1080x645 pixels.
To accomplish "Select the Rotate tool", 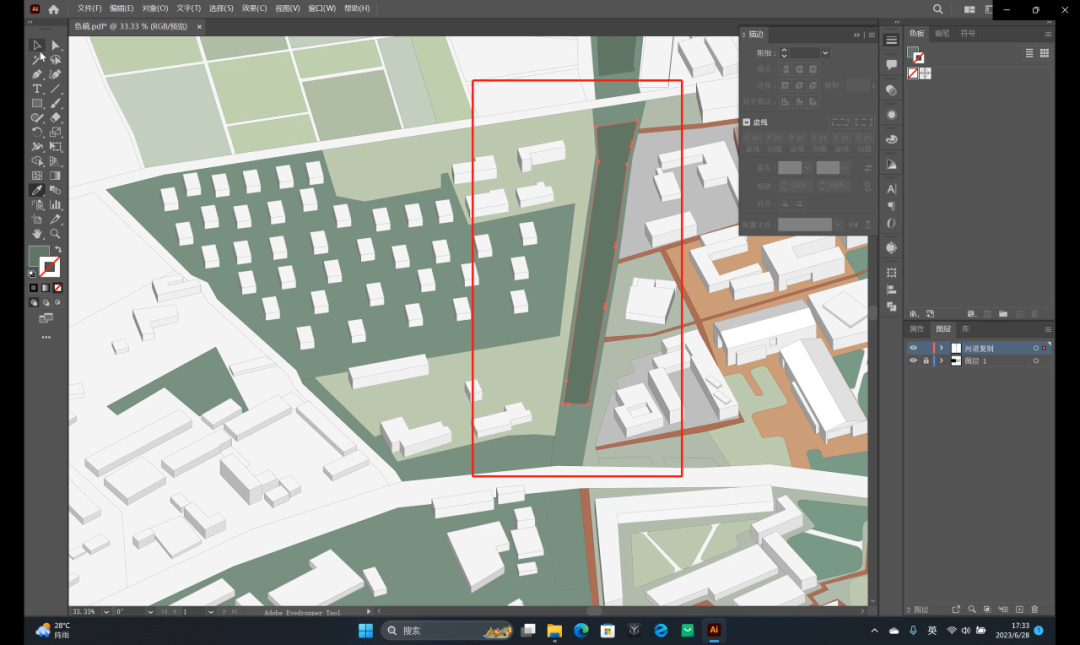I will point(37,132).
